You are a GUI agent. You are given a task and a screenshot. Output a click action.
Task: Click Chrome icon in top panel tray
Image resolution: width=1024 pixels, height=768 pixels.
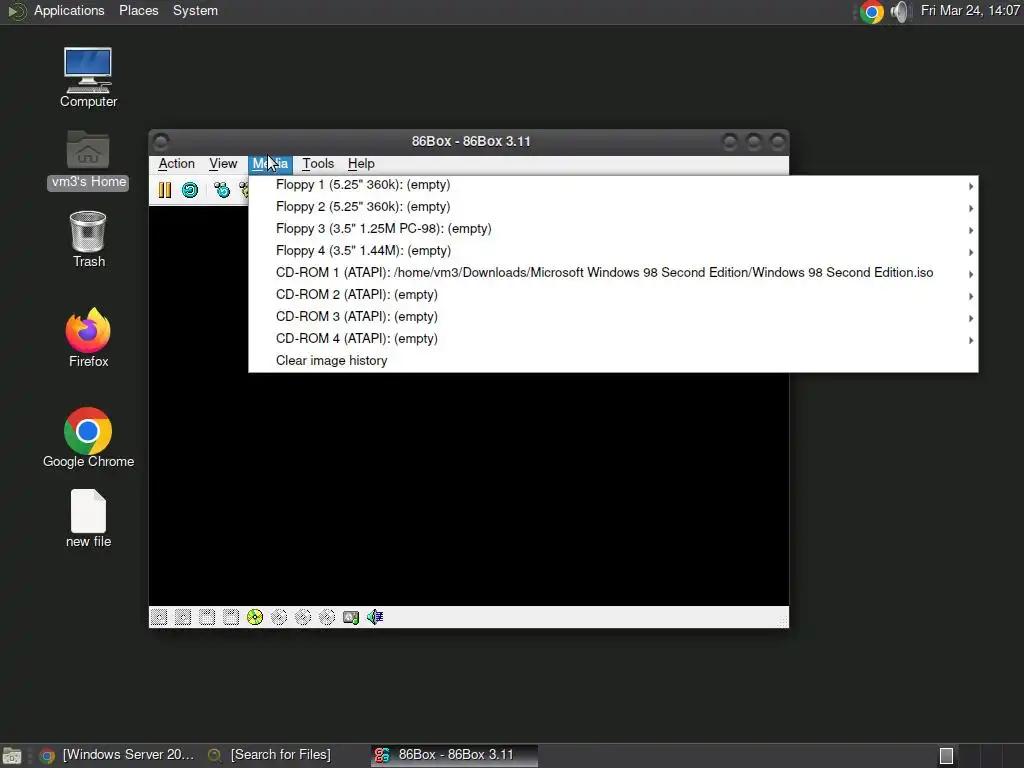coord(871,12)
